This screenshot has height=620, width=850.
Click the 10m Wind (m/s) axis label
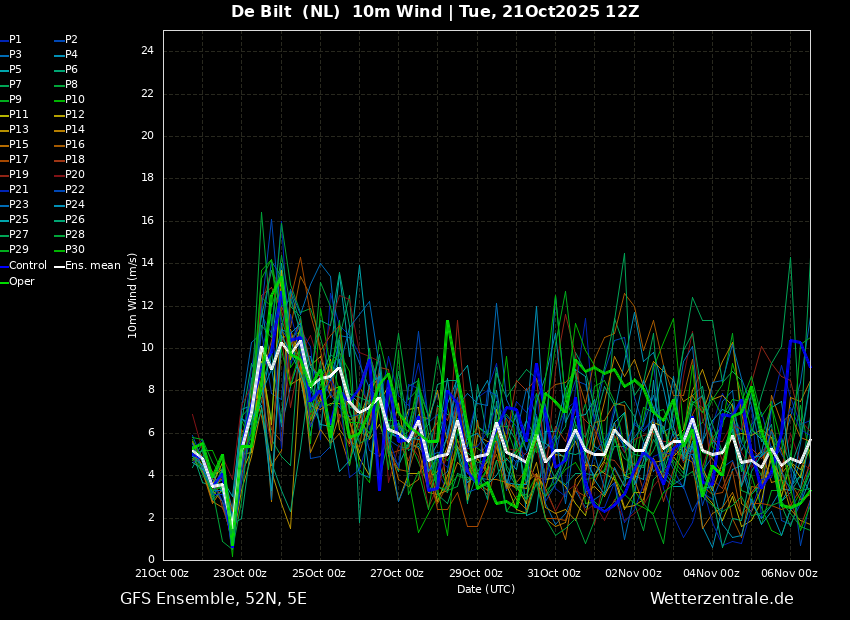(x=133, y=295)
